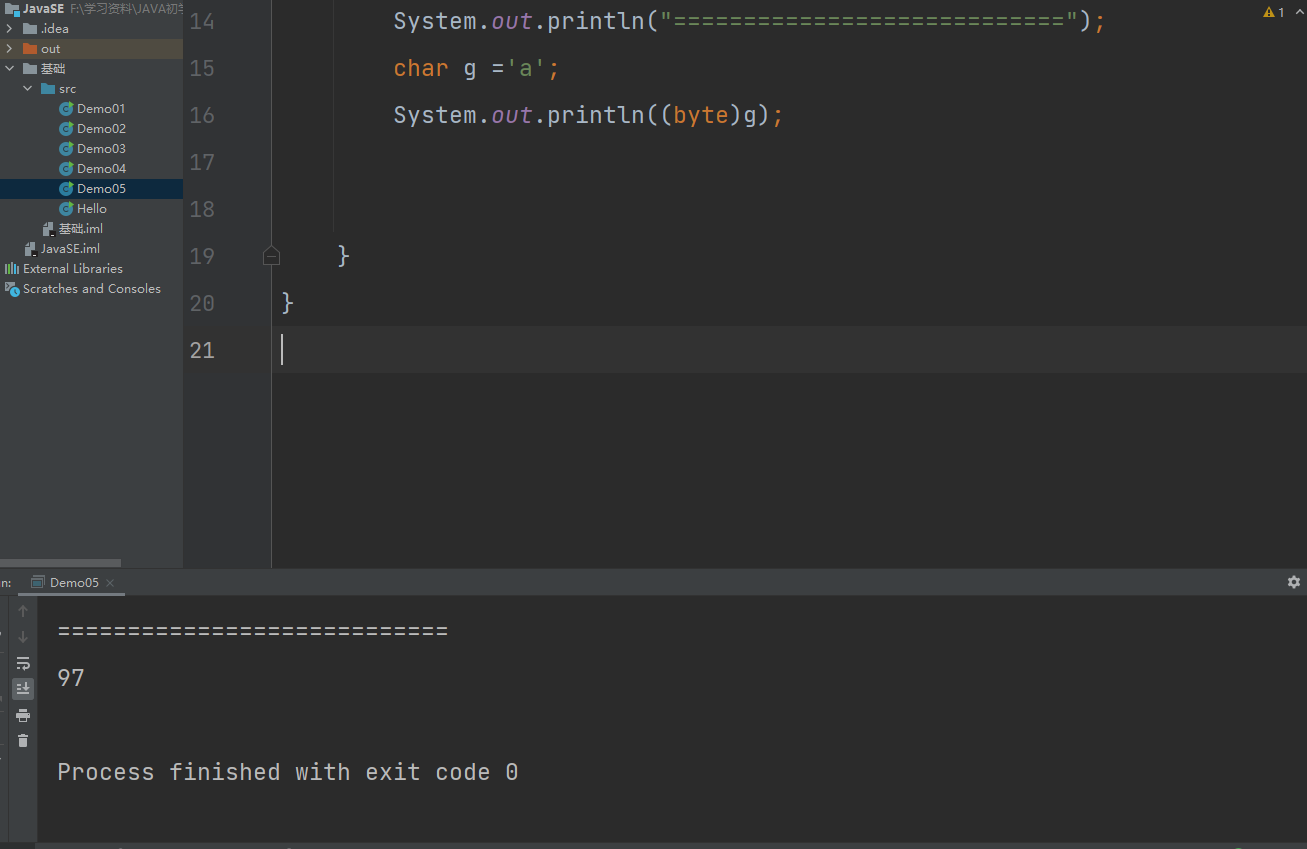Image resolution: width=1307 pixels, height=849 pixels.
Task: Toggle scroll to end of console
Action: coord(23,689)
